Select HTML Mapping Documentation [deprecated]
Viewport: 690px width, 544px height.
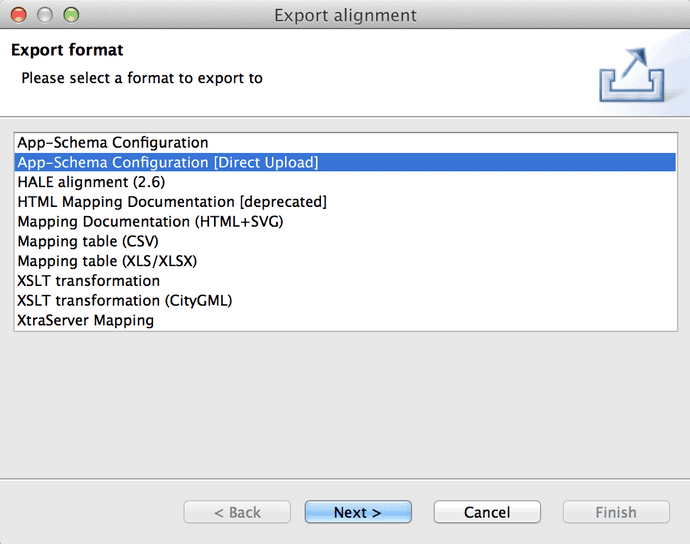point(345,202)
